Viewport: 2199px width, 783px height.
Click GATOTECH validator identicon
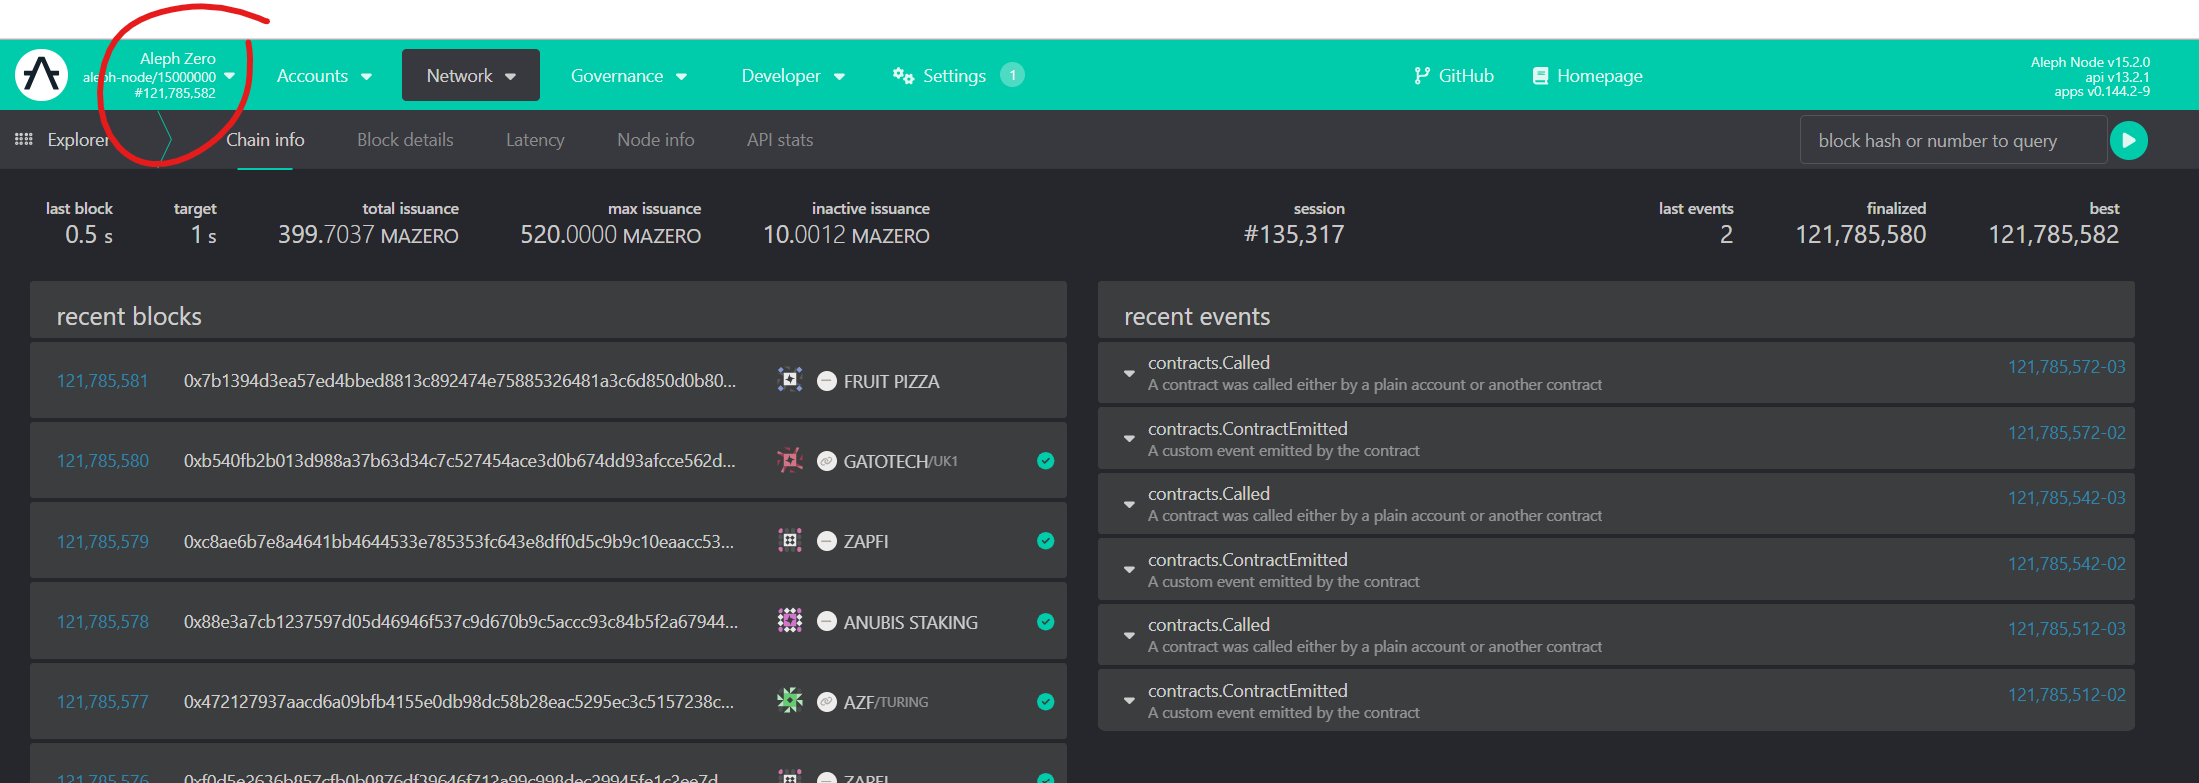(790, 461)
